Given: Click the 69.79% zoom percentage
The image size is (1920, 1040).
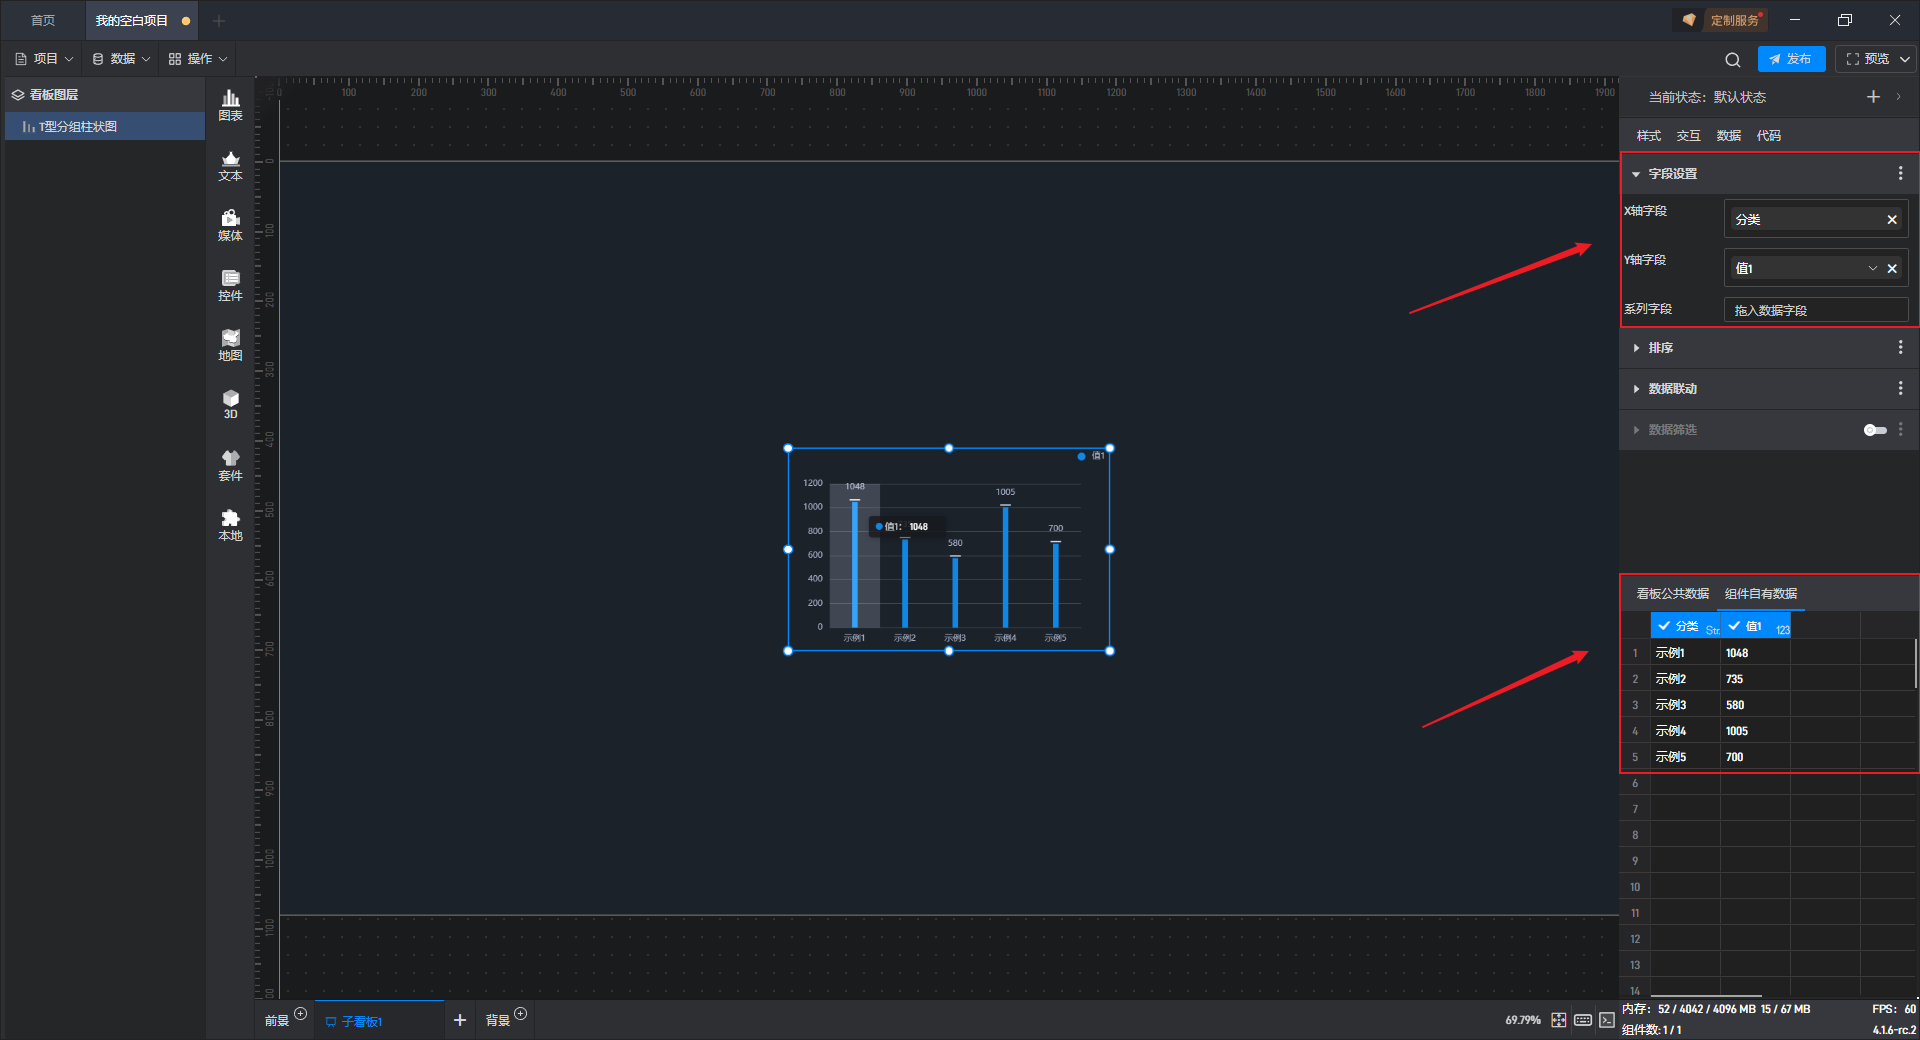Looking at the screenshot, I should tap(1523, 1020).
